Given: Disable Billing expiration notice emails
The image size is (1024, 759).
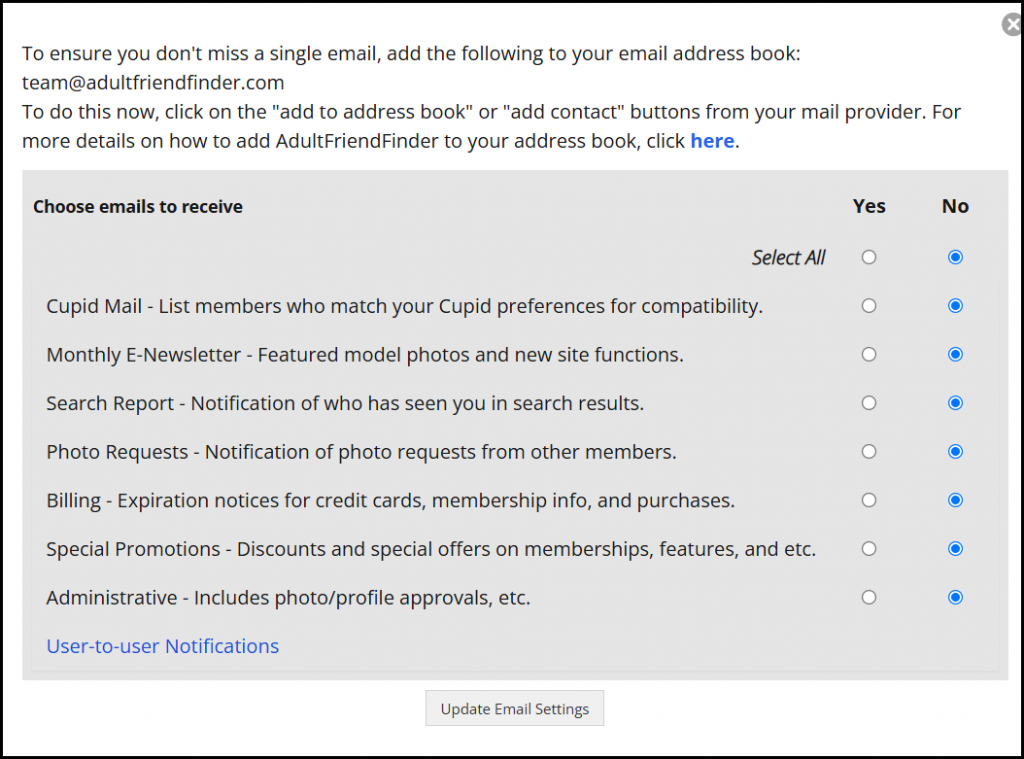Looking at the screenshot, I should click(955, 500).
